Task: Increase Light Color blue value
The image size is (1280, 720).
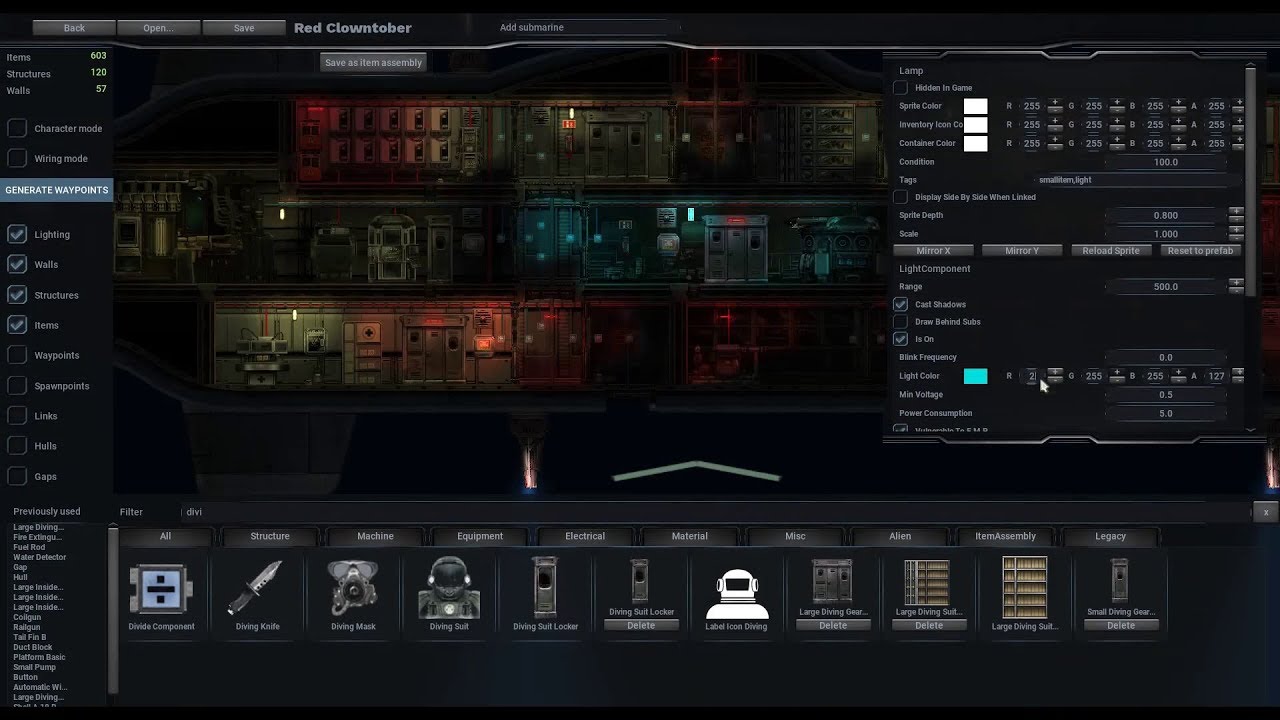Action: click(1177, 372)
